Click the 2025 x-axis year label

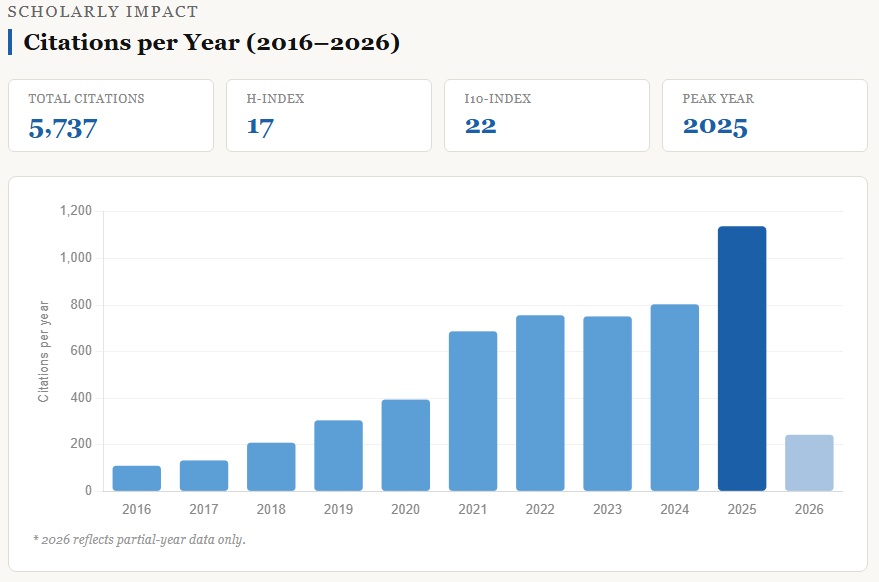point(742,509)
